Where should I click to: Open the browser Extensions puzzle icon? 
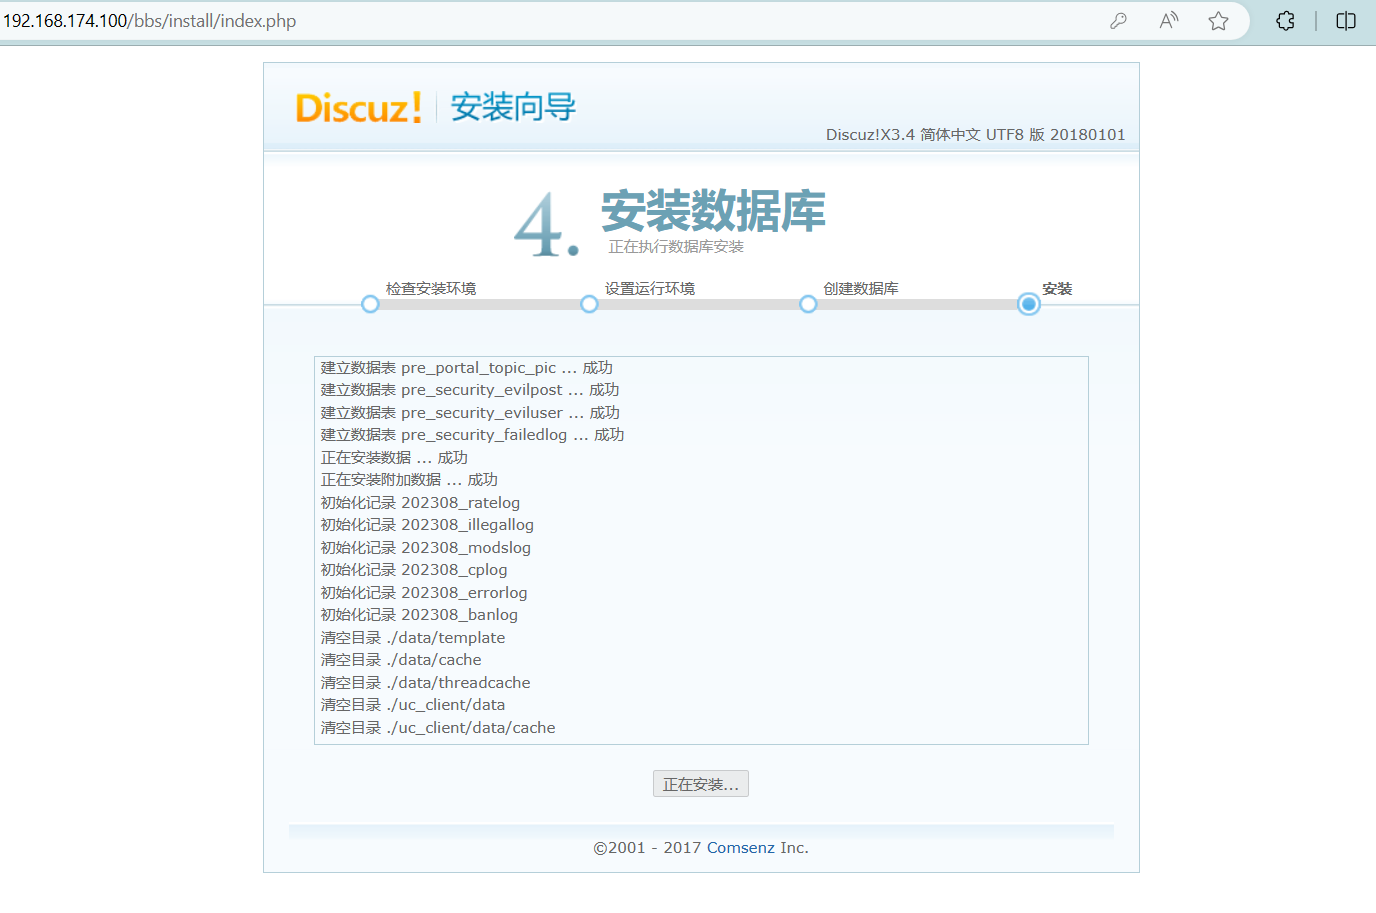coord(1285,21)
